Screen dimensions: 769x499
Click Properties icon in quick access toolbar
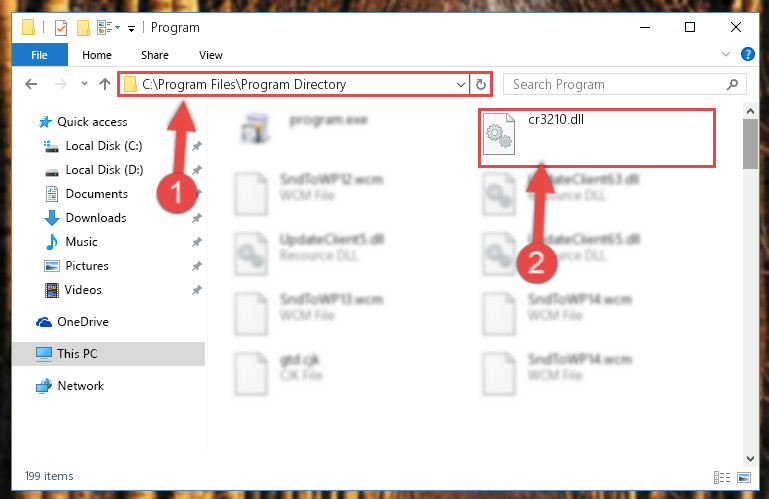61,28
